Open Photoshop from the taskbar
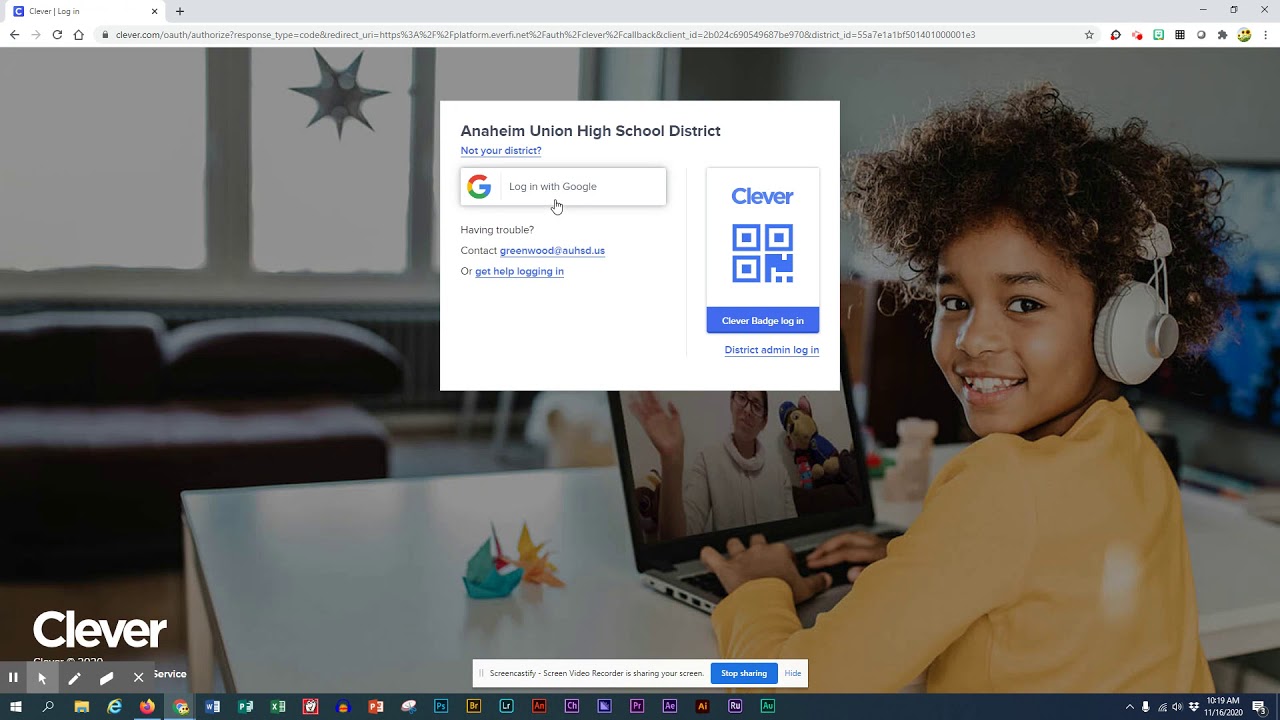The width and height of the screenshot is (1280, 720). (x=441, y=706)
